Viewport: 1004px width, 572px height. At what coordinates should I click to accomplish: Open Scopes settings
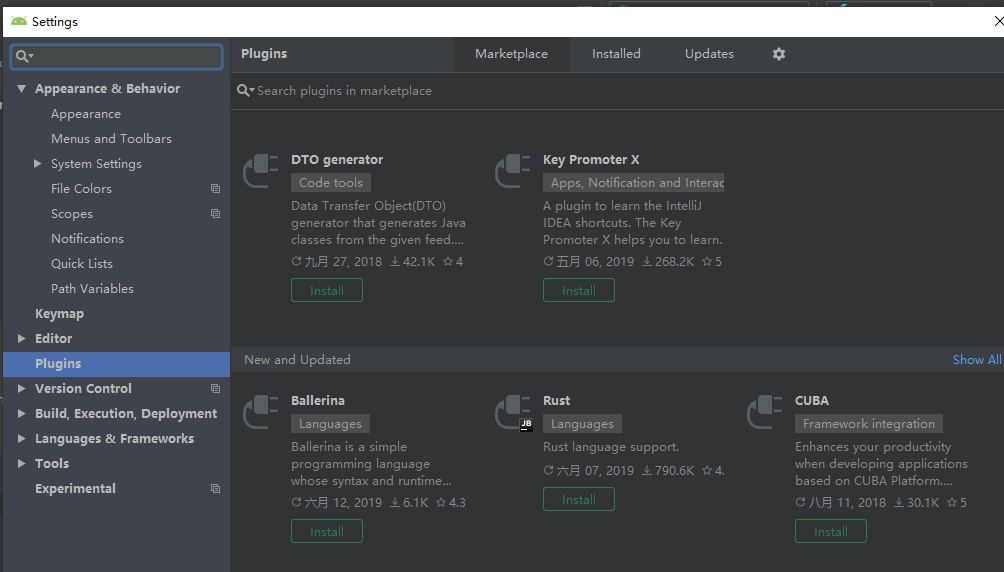[72, 214]
